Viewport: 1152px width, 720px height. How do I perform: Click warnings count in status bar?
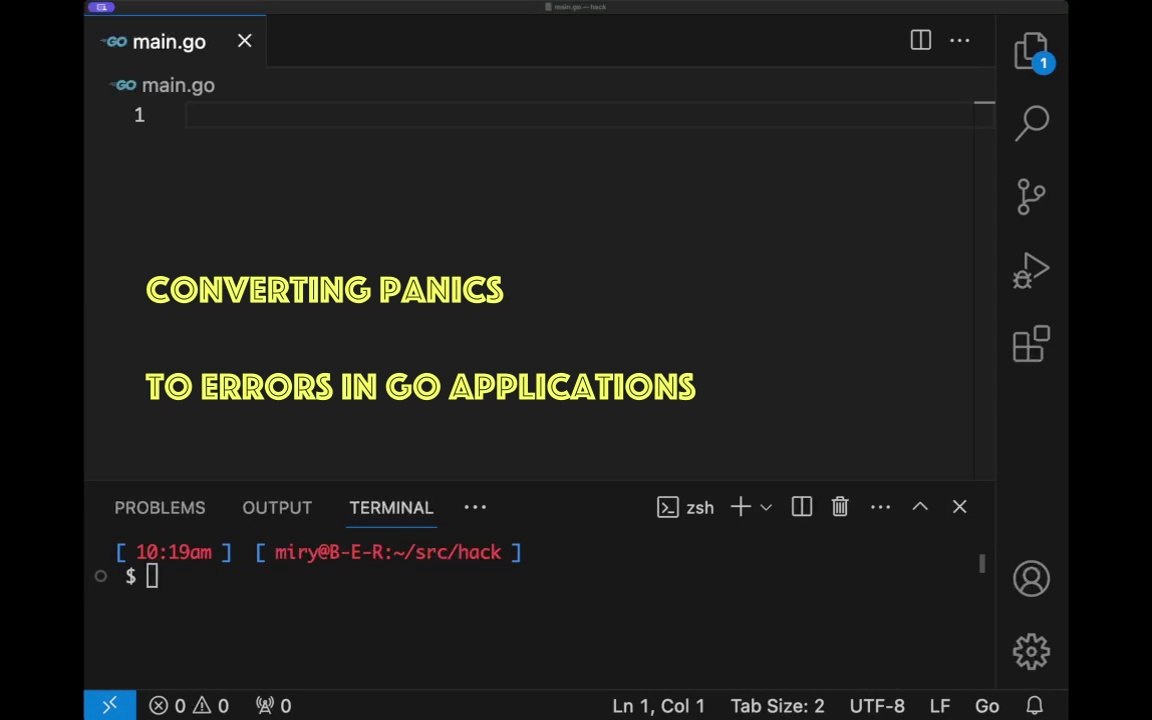tap(211, 706)
